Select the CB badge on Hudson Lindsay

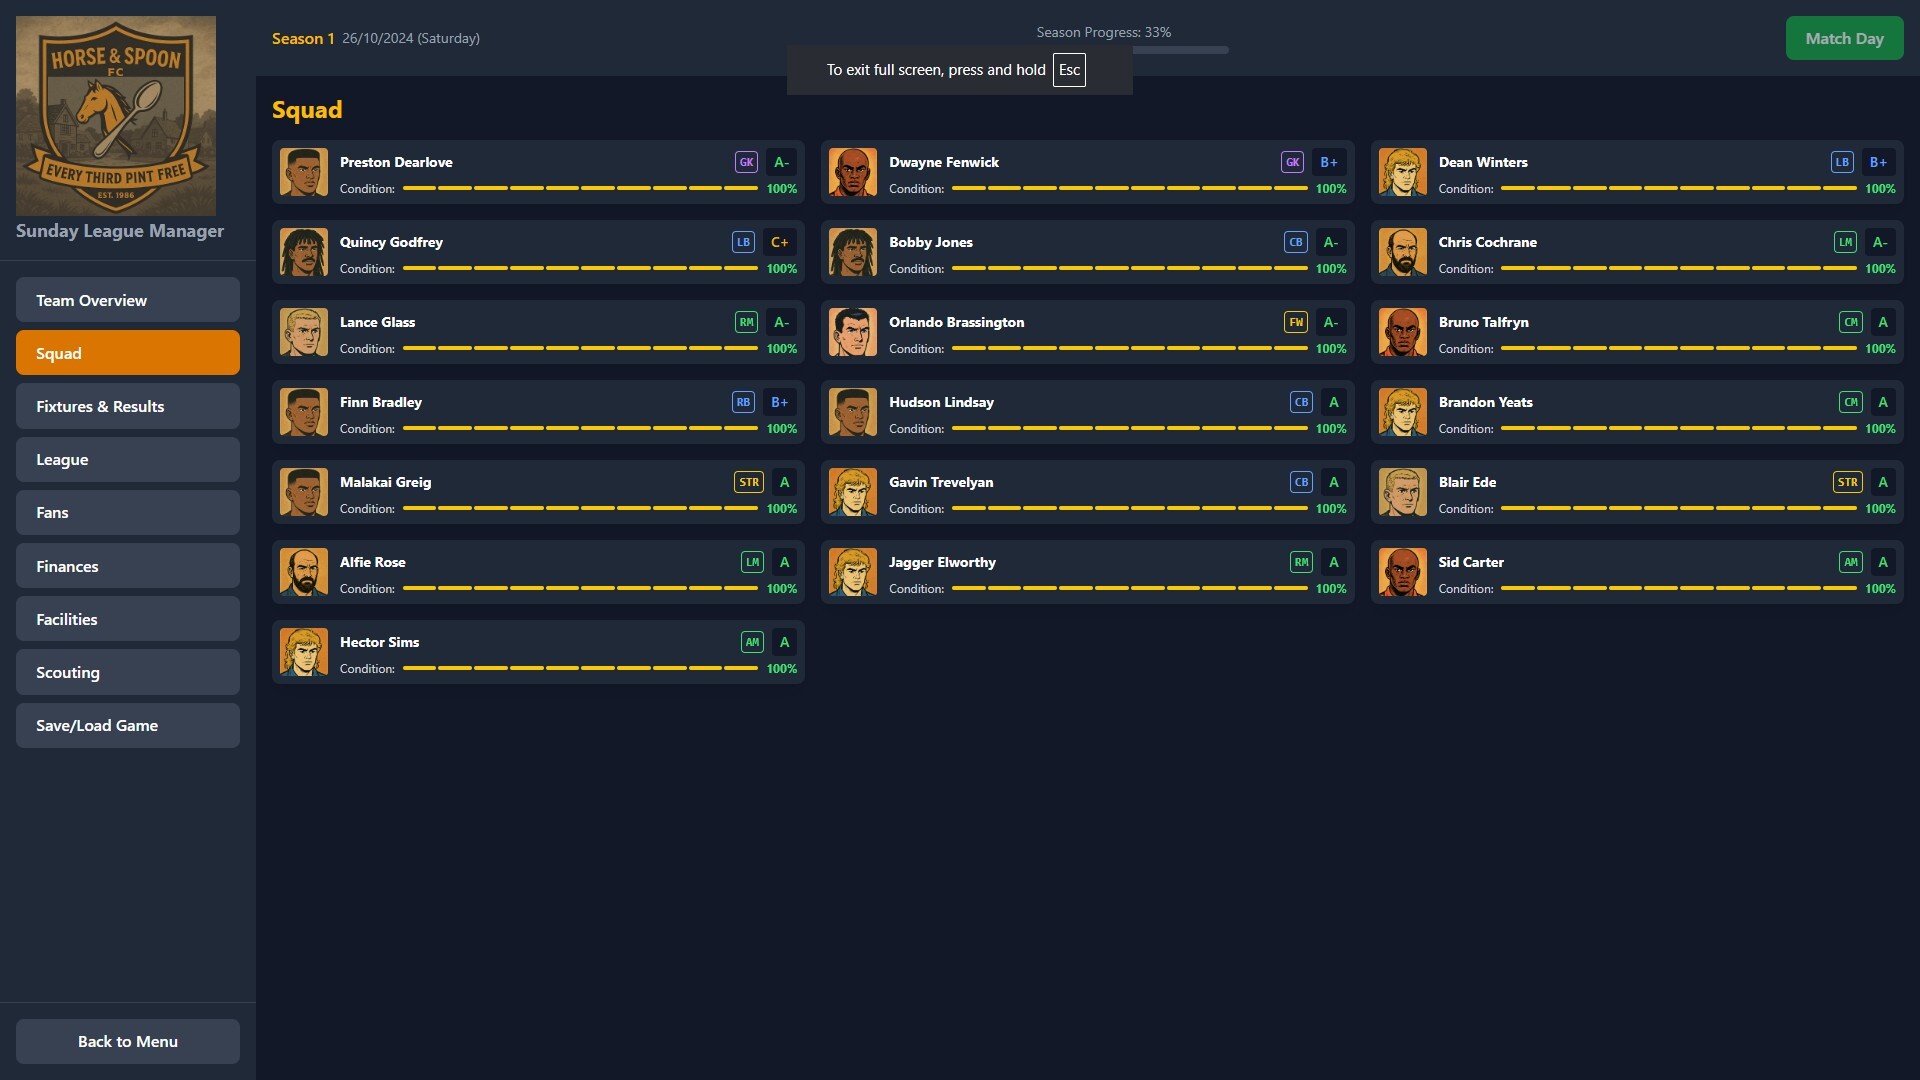pos(1300,402)
